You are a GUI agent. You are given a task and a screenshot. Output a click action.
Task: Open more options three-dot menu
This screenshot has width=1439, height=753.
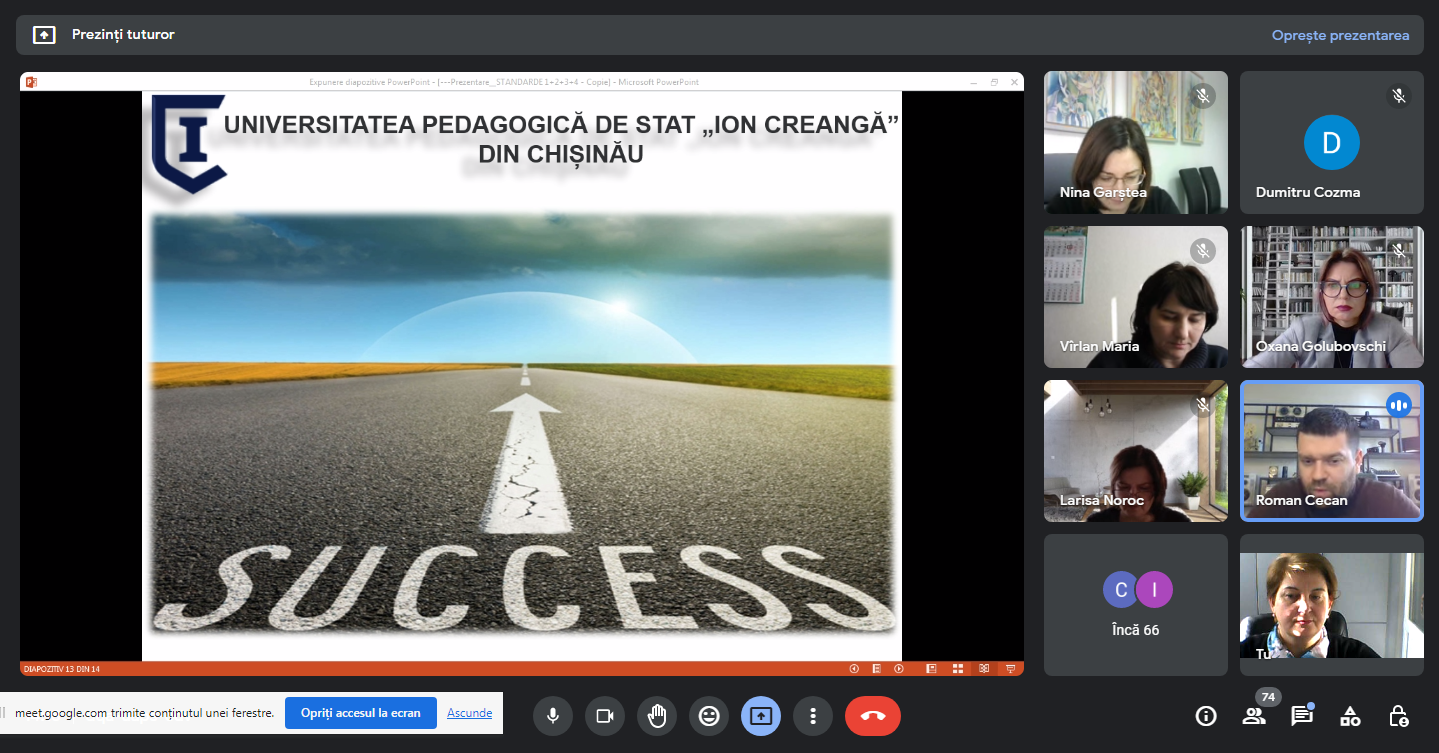pos(813,716)
